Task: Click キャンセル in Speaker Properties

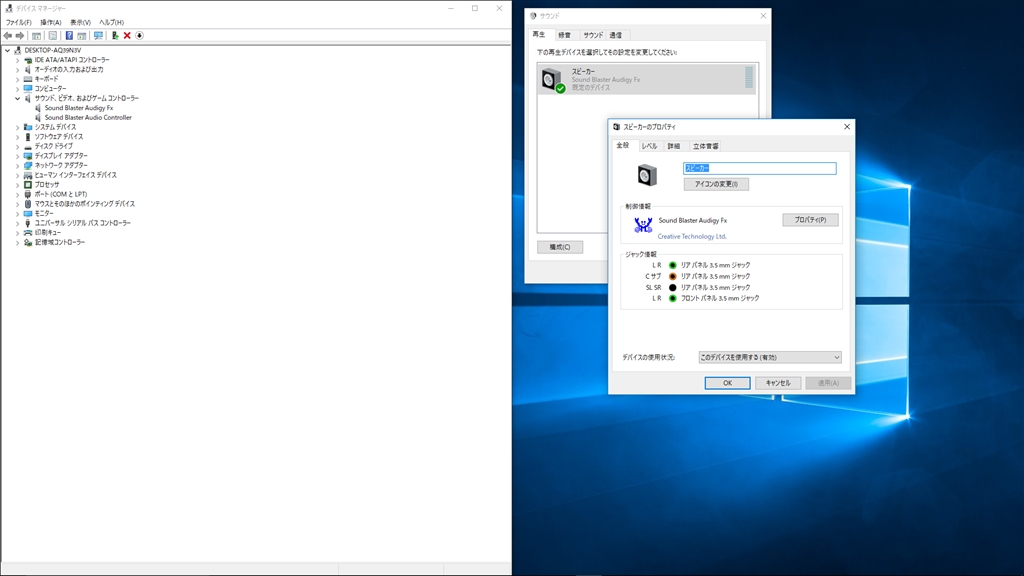Action: [778, 383]
